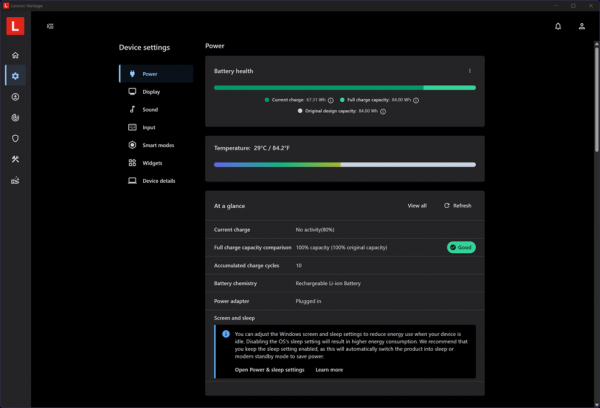600x408 pixels.
Task: Click info icon next to Current charge
Action: [331, 100]
